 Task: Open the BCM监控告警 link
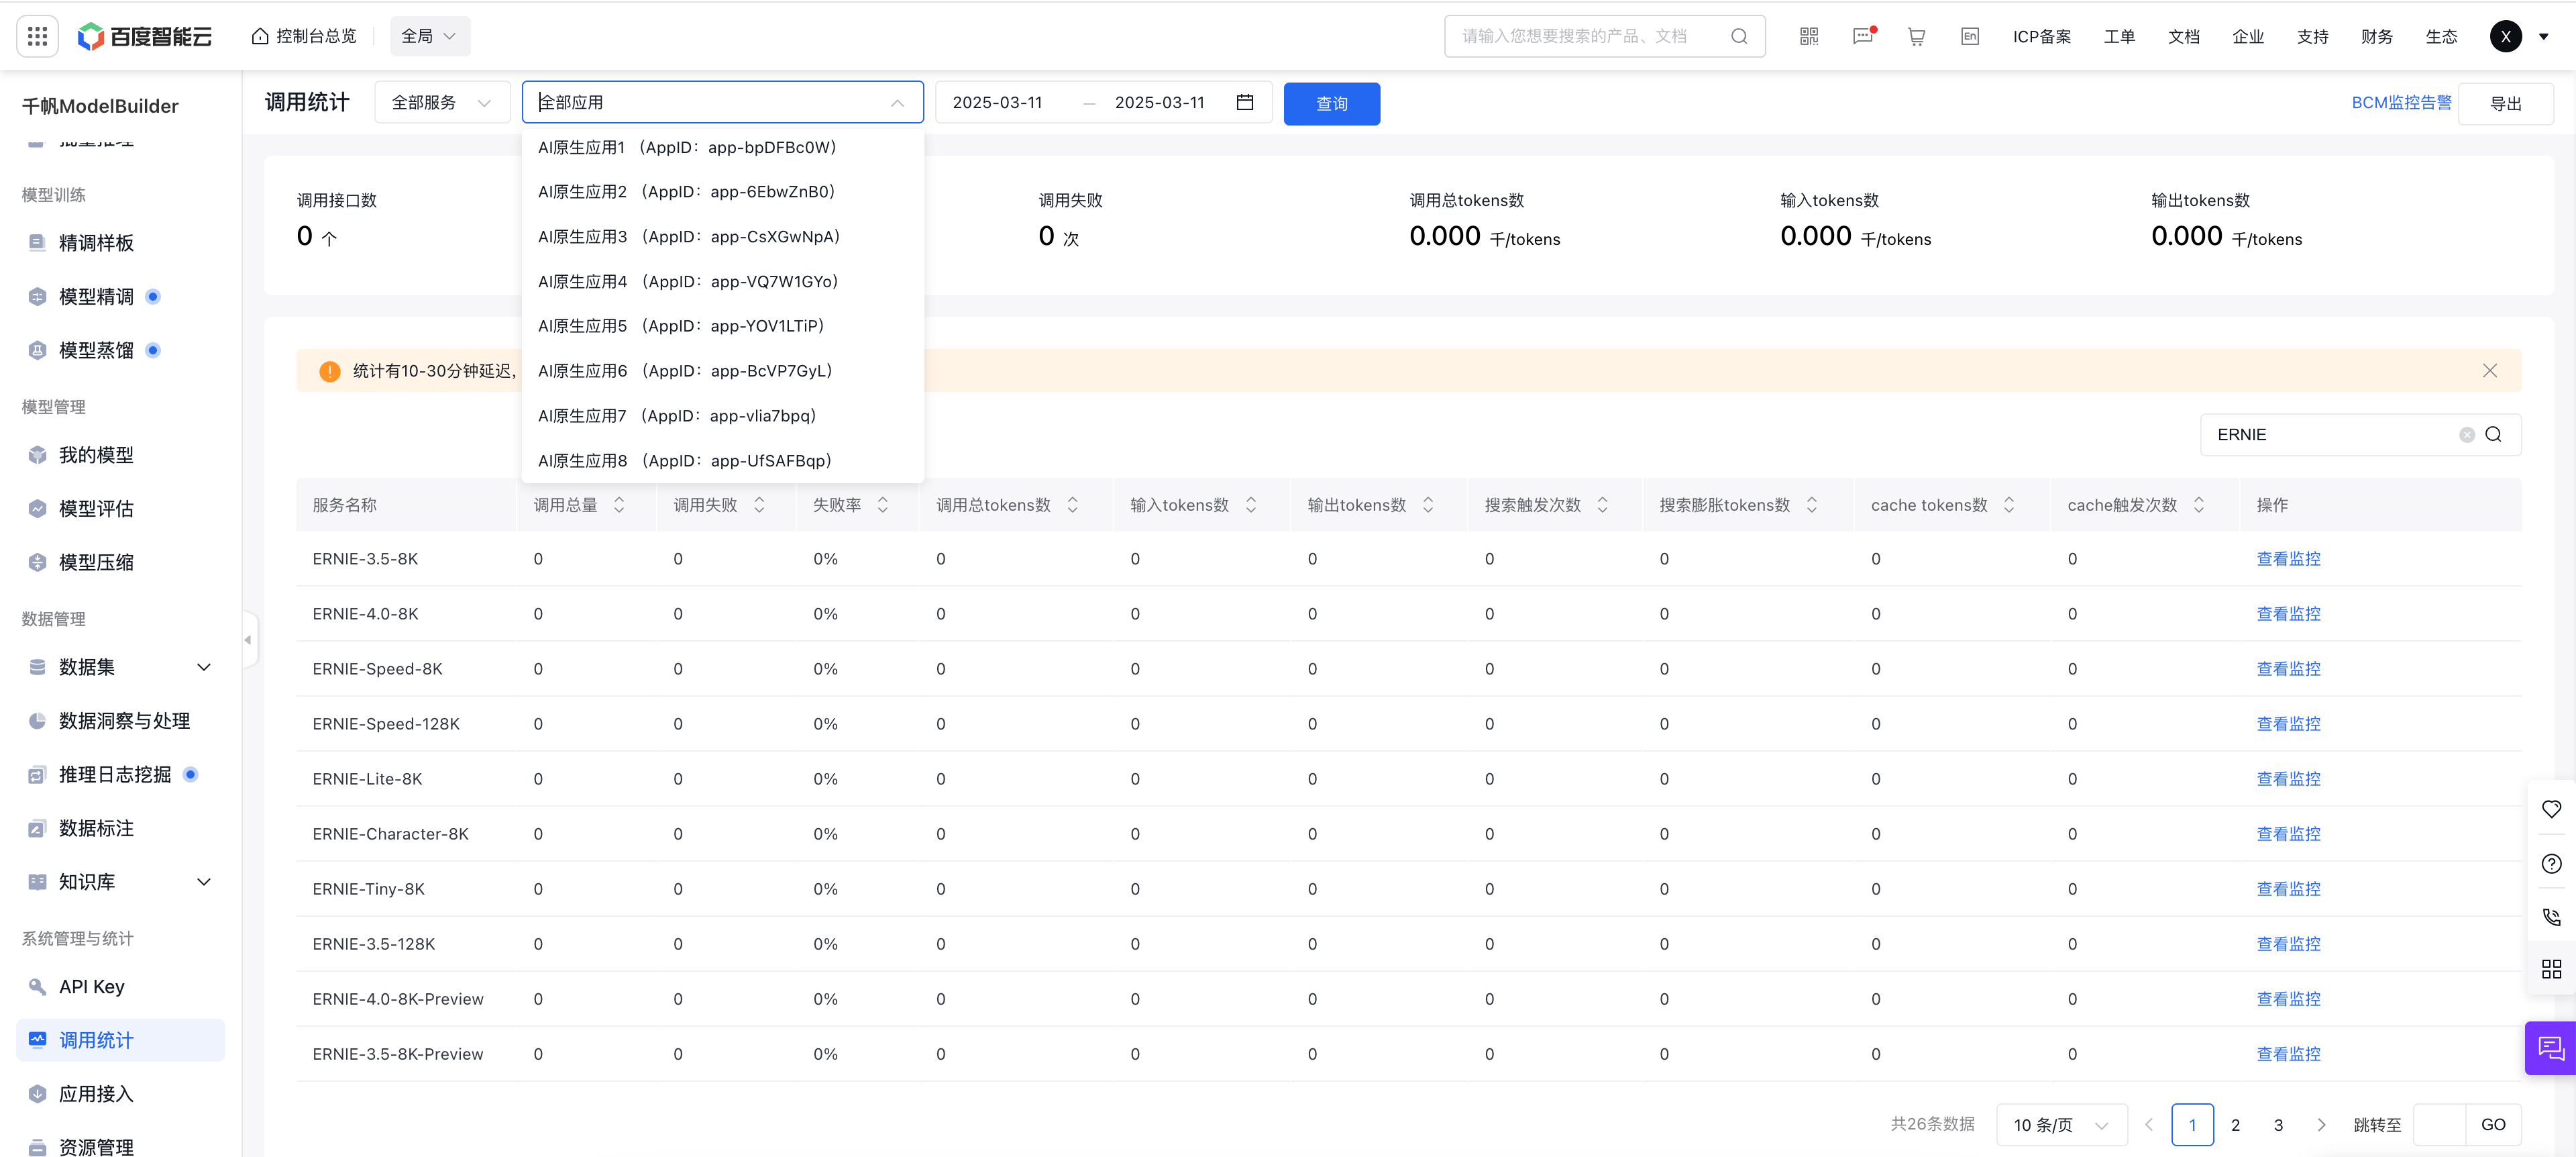click(2401, 102)
